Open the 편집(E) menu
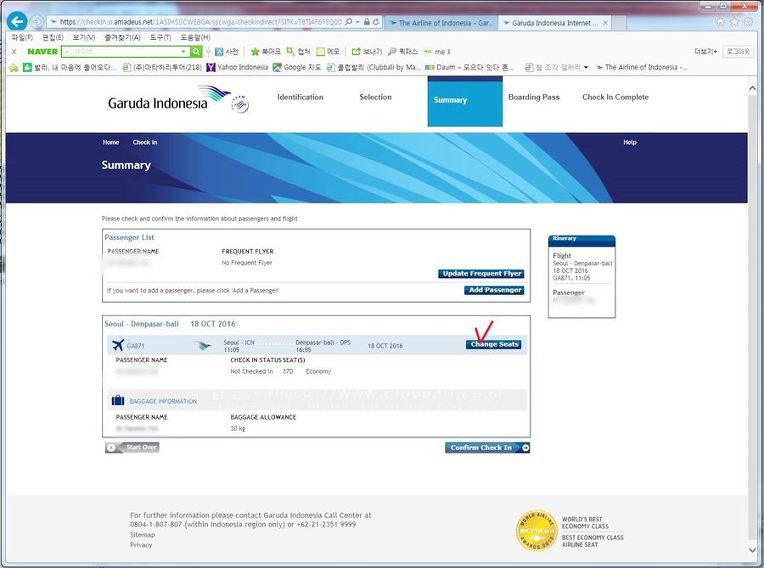The width and height of the screenshot is (764, 568). click(53, 38)
